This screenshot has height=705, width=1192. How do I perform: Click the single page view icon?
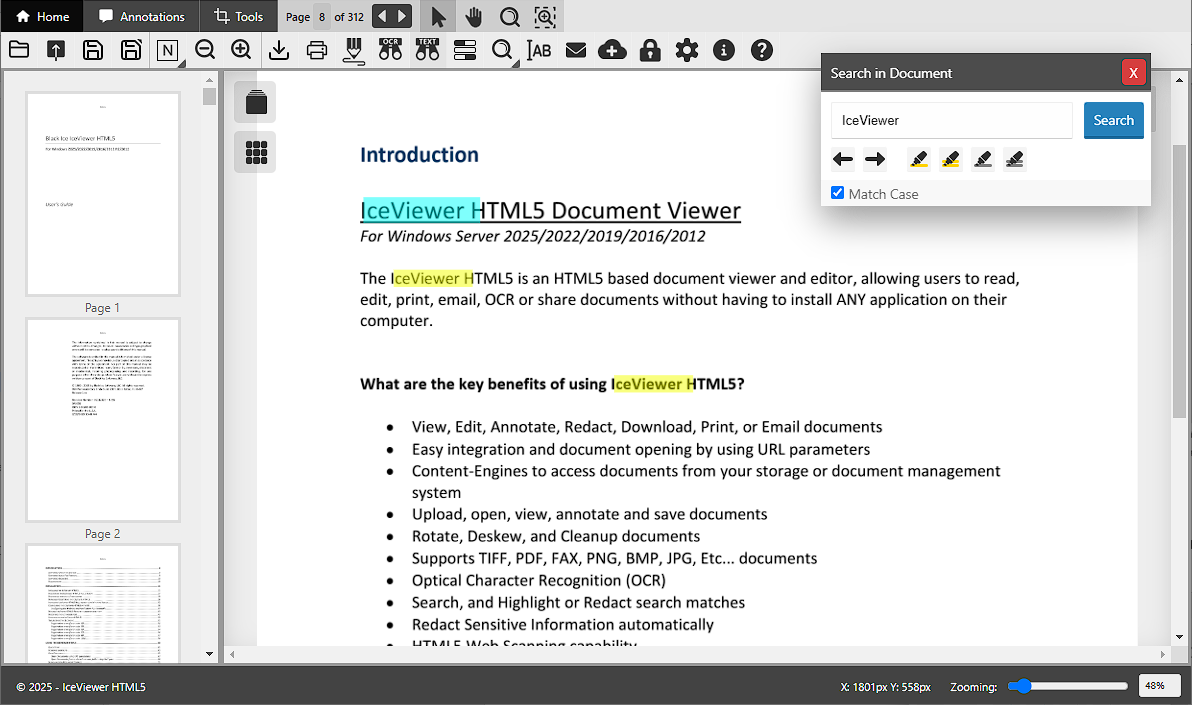coord(255,102)
